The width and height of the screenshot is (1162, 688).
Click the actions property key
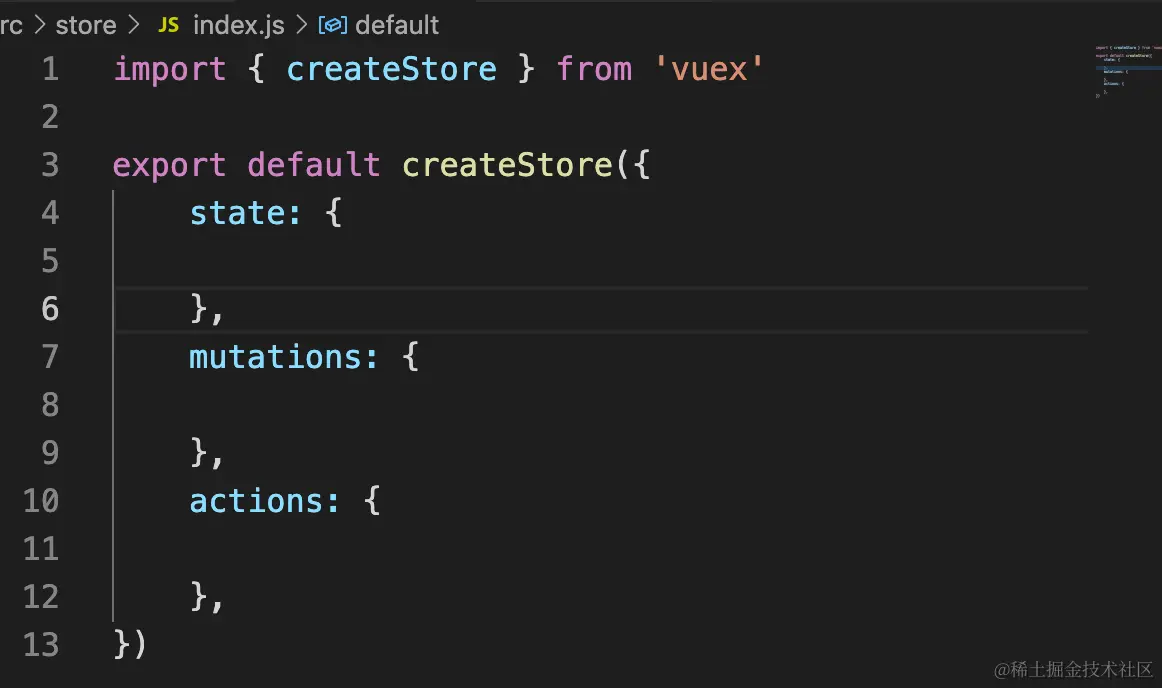(x=257, y=501)
